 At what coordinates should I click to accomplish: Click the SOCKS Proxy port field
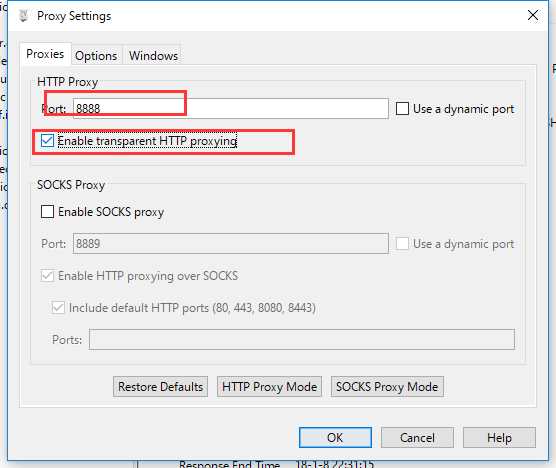(x=231, y=244)
